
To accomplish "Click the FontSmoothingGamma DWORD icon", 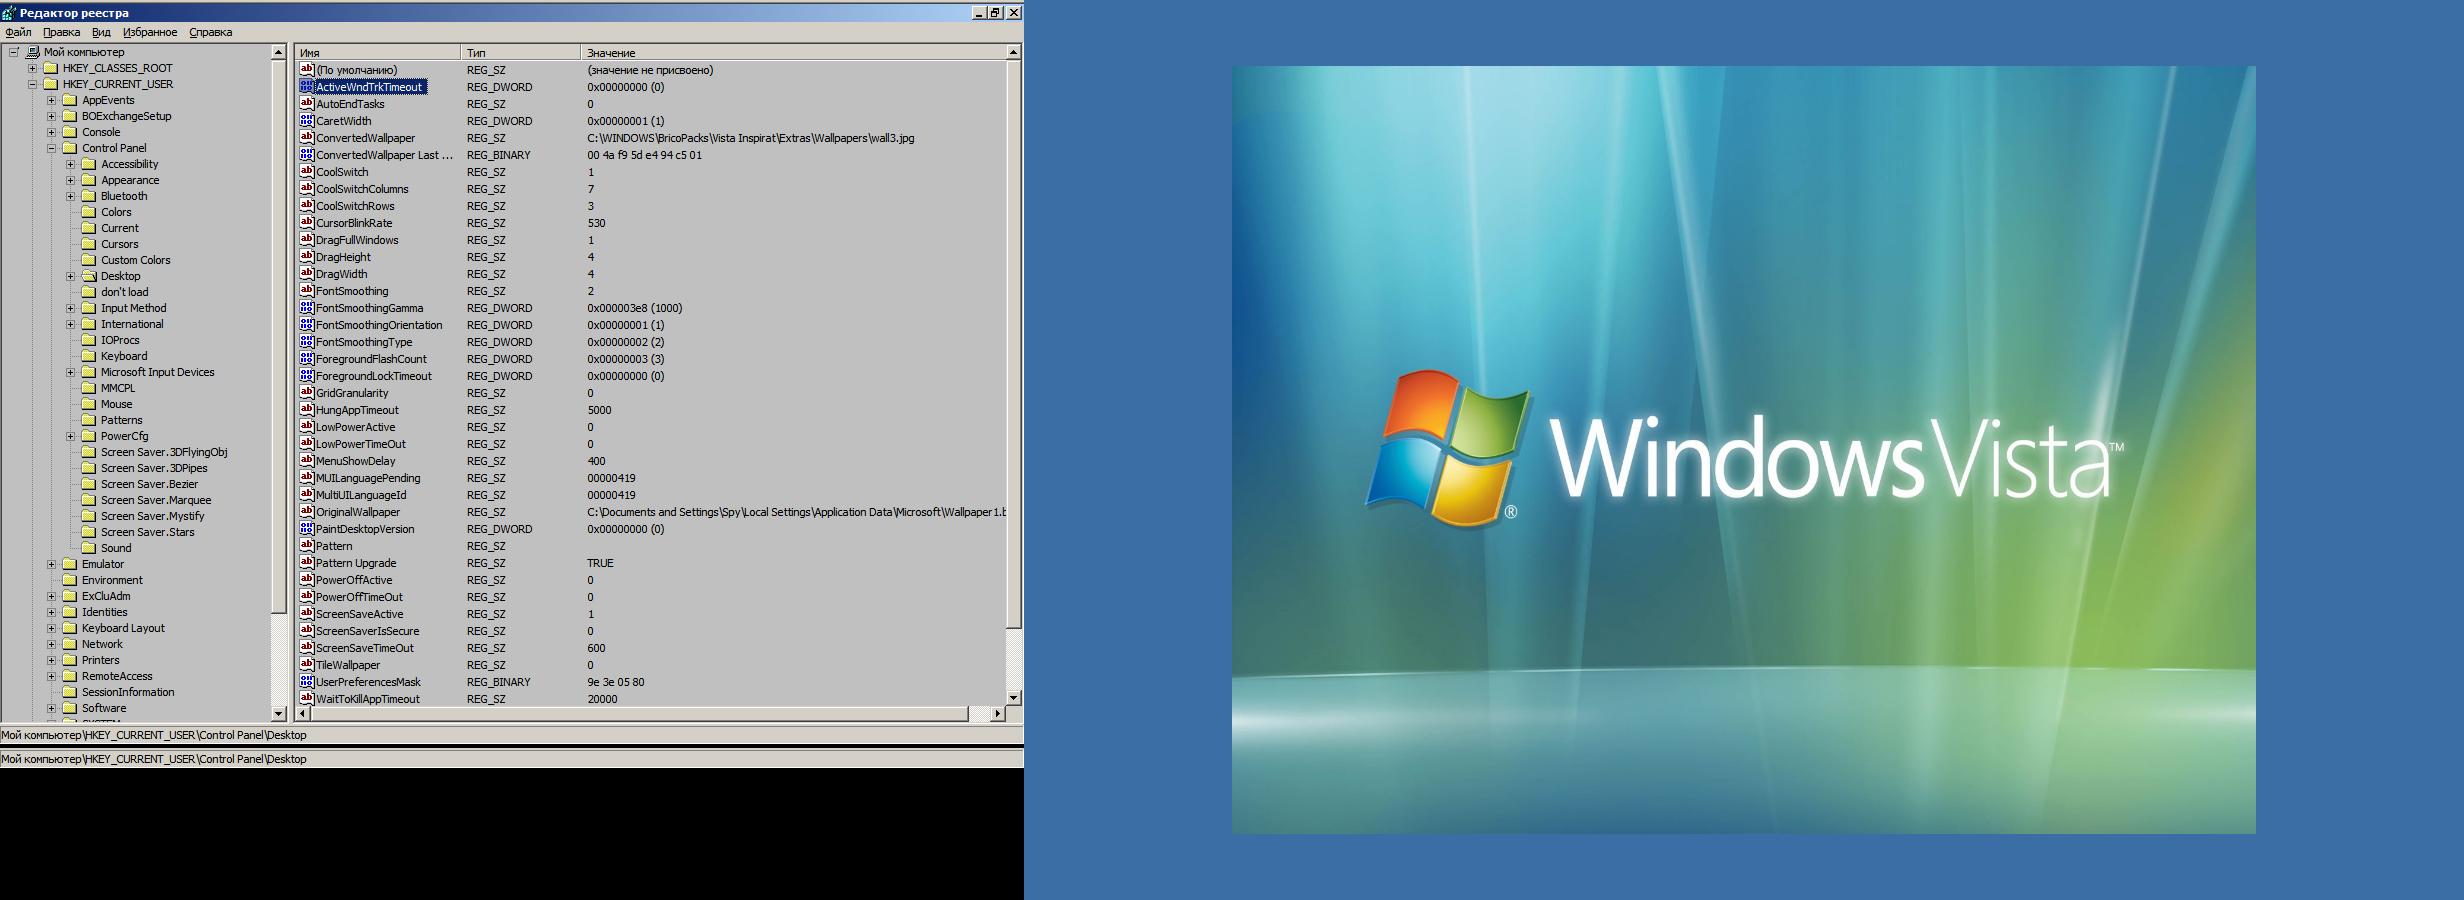I will pyautogui.click(x=307, y=308).
